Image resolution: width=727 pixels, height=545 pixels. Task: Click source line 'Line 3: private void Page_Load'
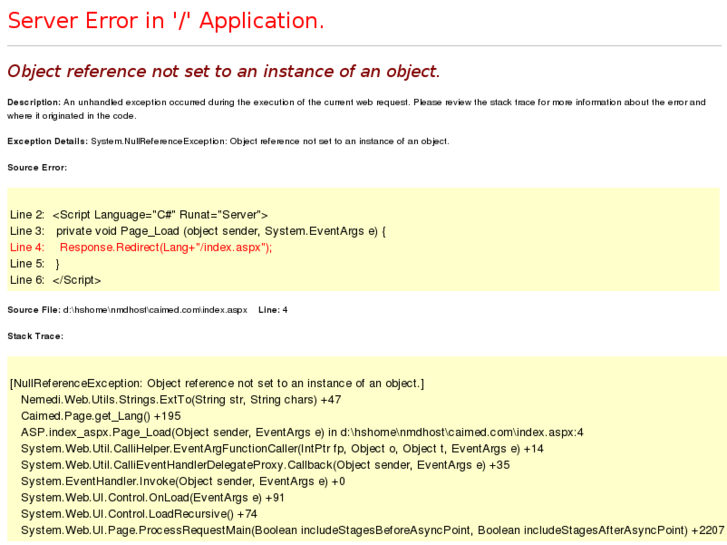198,231
